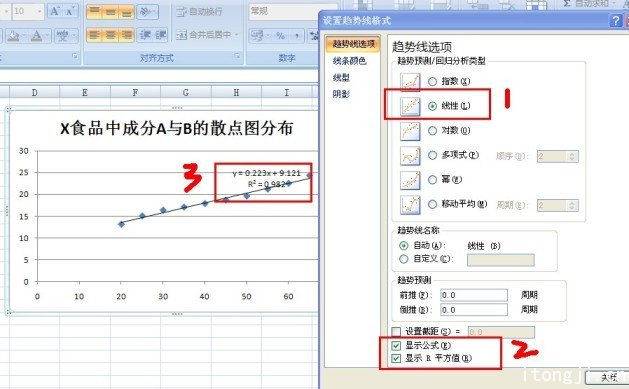Open the fill color dropdown arrow
Screen dimensions: 629x389
(24, 36)
